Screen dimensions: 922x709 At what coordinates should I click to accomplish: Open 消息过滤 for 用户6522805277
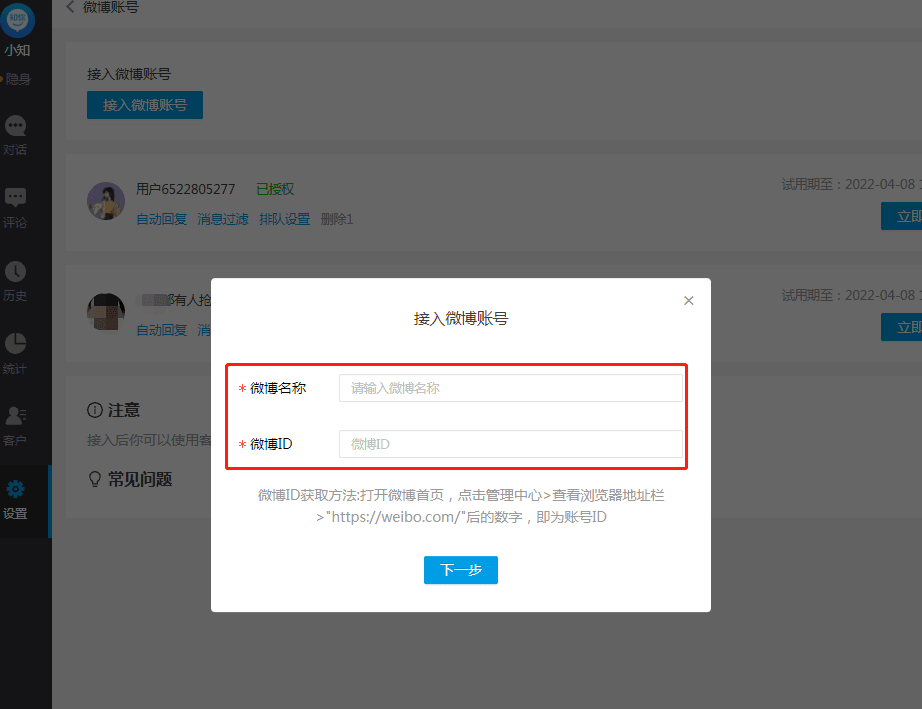pos(223,219)
